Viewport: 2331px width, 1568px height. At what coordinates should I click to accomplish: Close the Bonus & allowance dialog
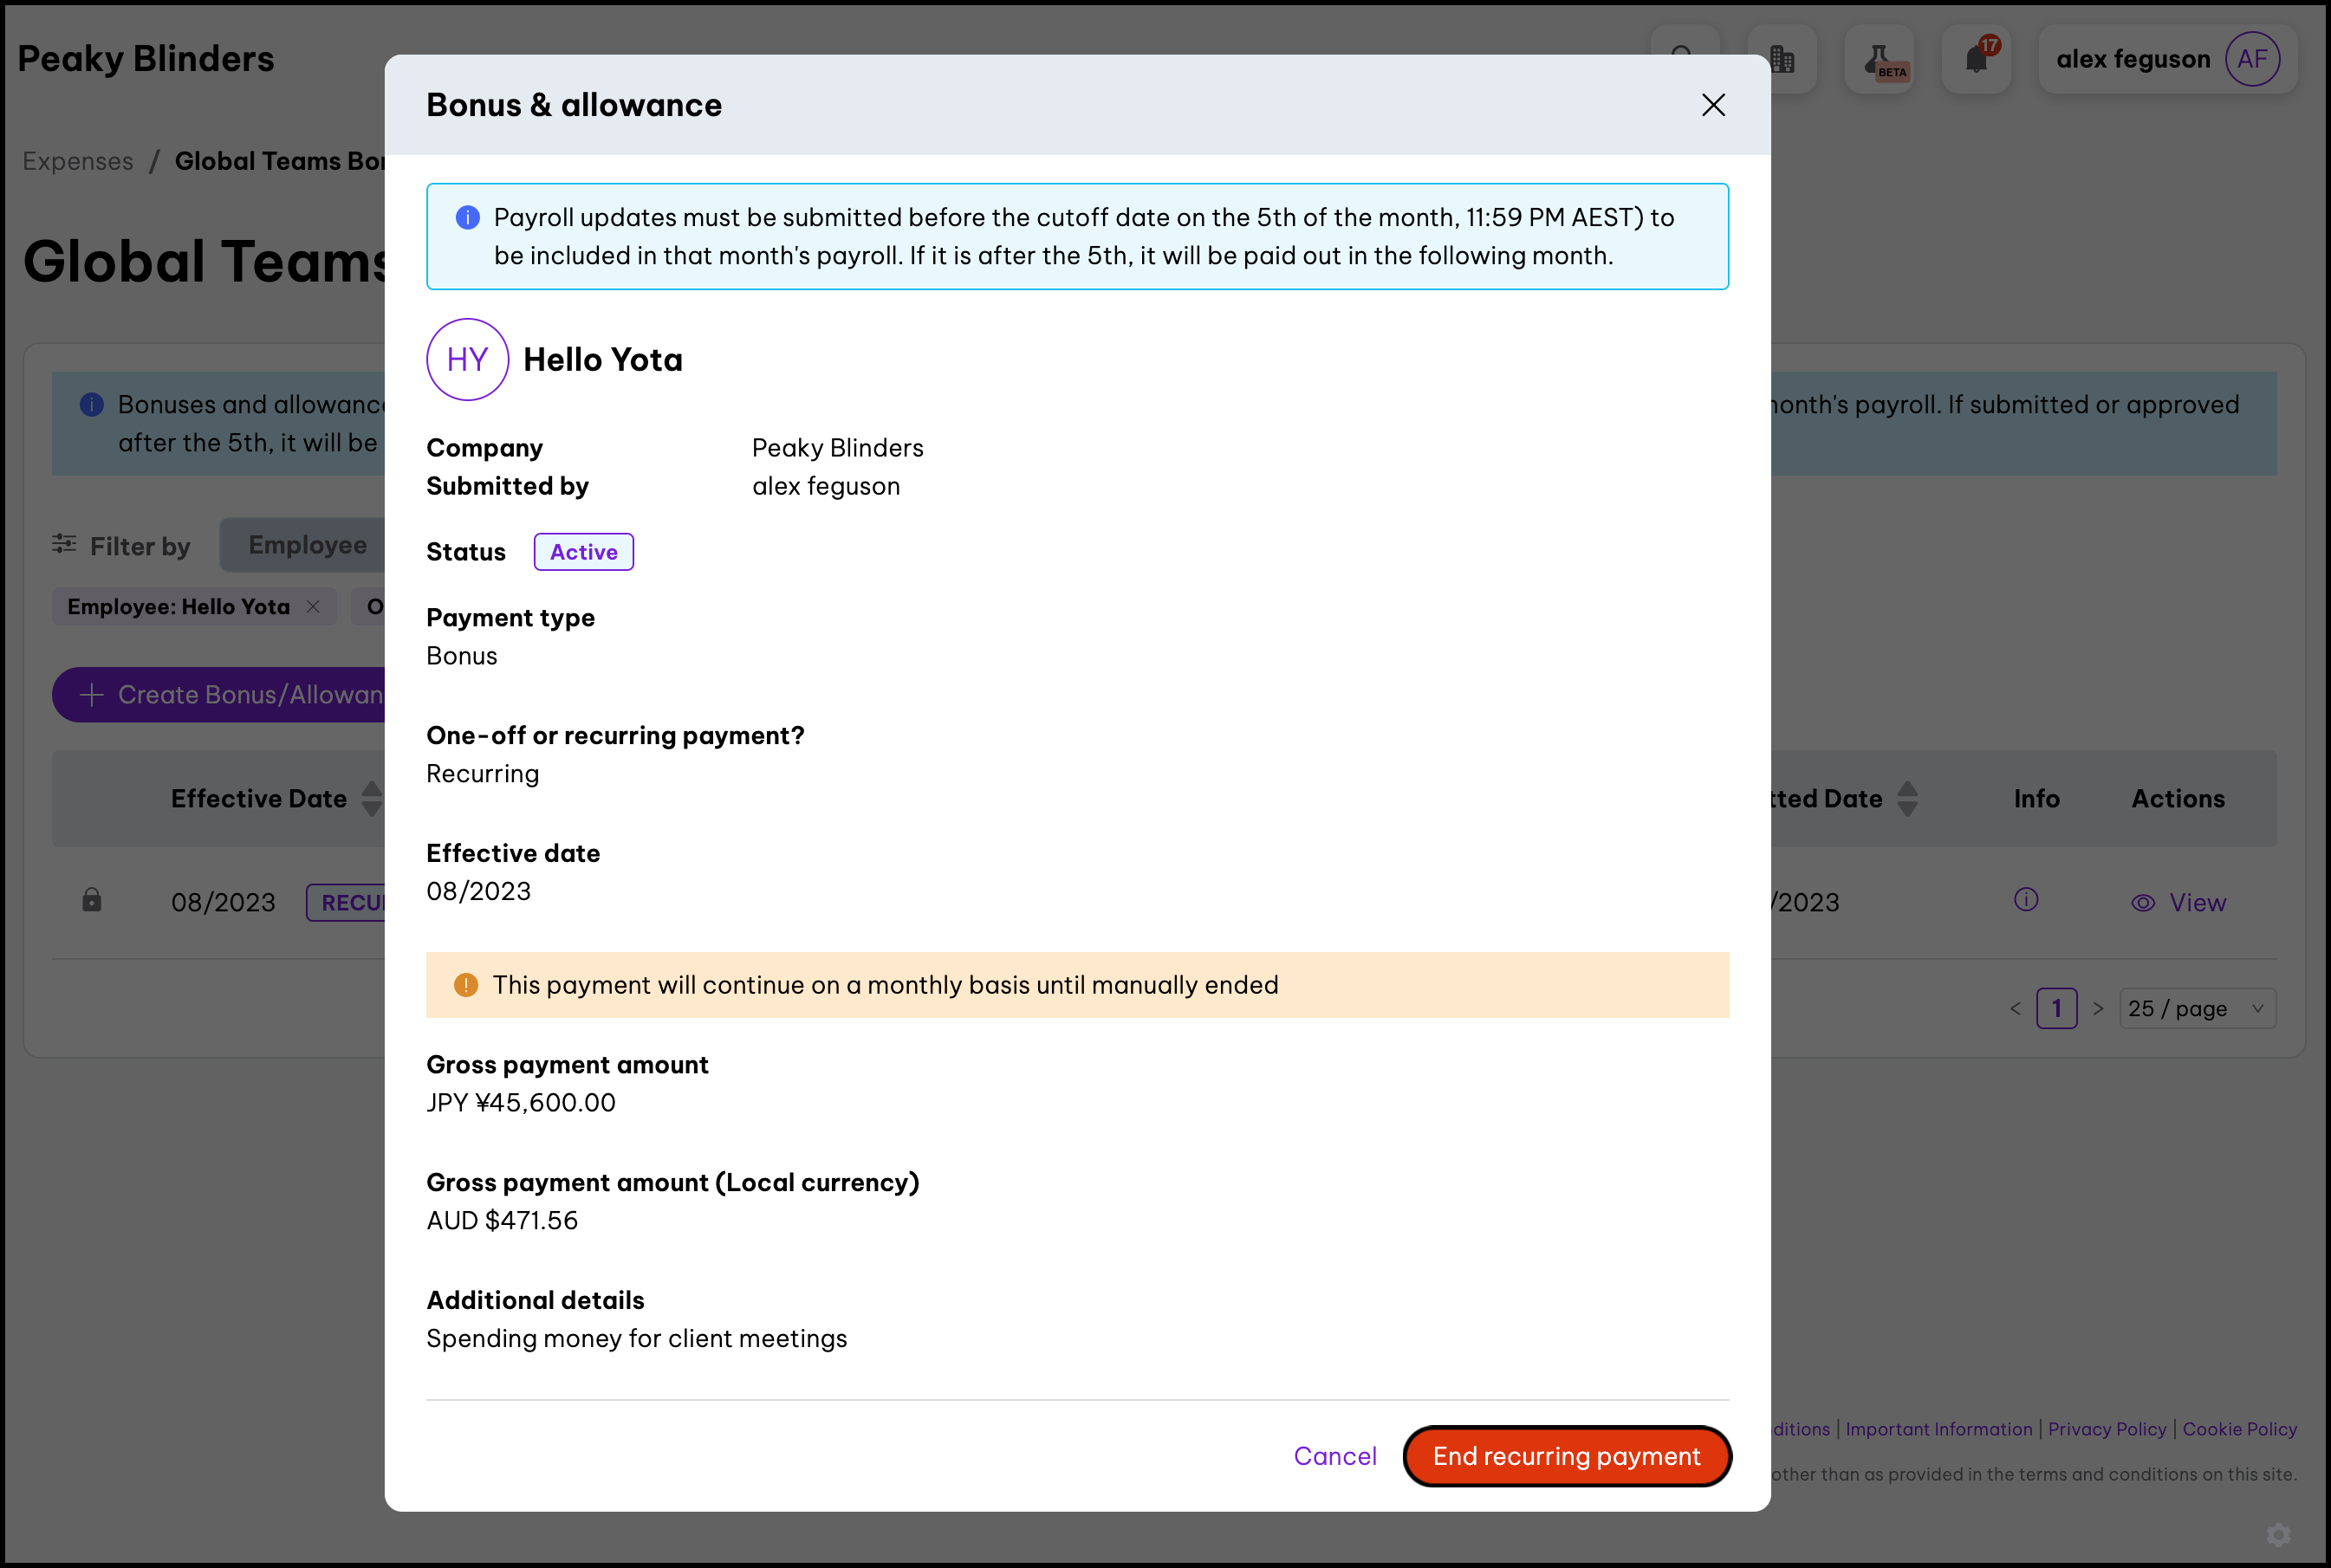[x=1713, y=105]
